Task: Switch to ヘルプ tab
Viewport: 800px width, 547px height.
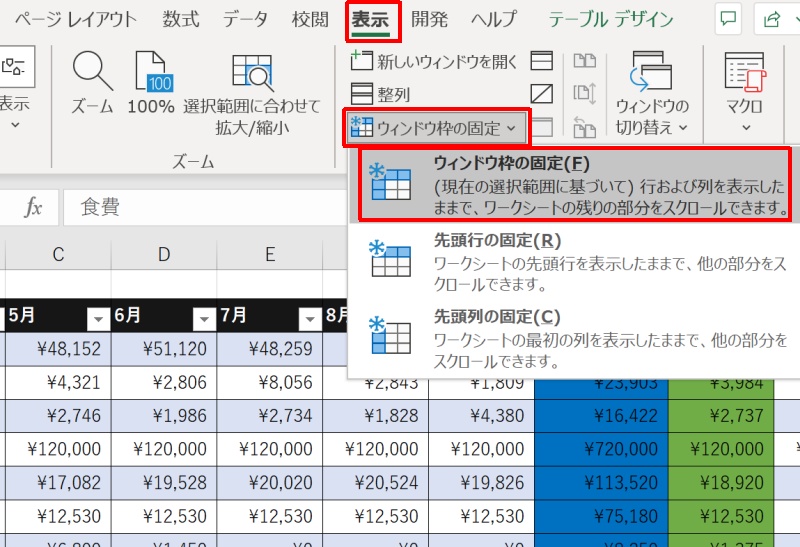Action: coord(494,19)
